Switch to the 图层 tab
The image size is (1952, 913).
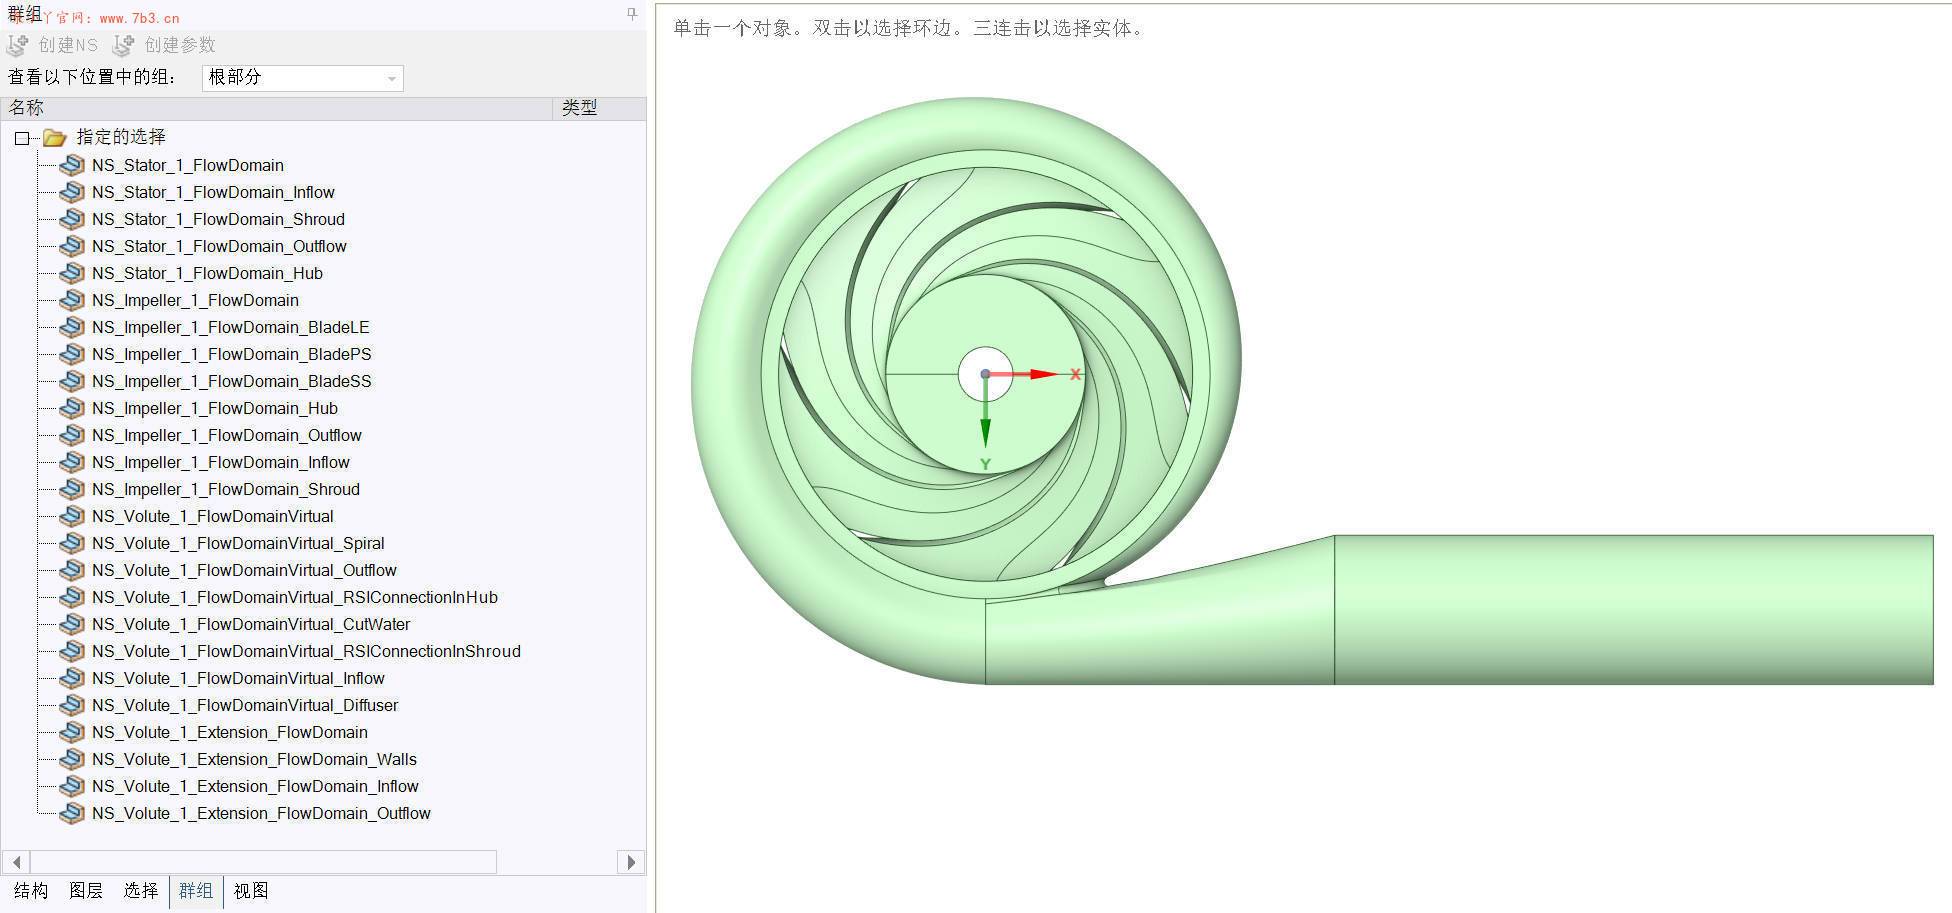tap(85, 891)
